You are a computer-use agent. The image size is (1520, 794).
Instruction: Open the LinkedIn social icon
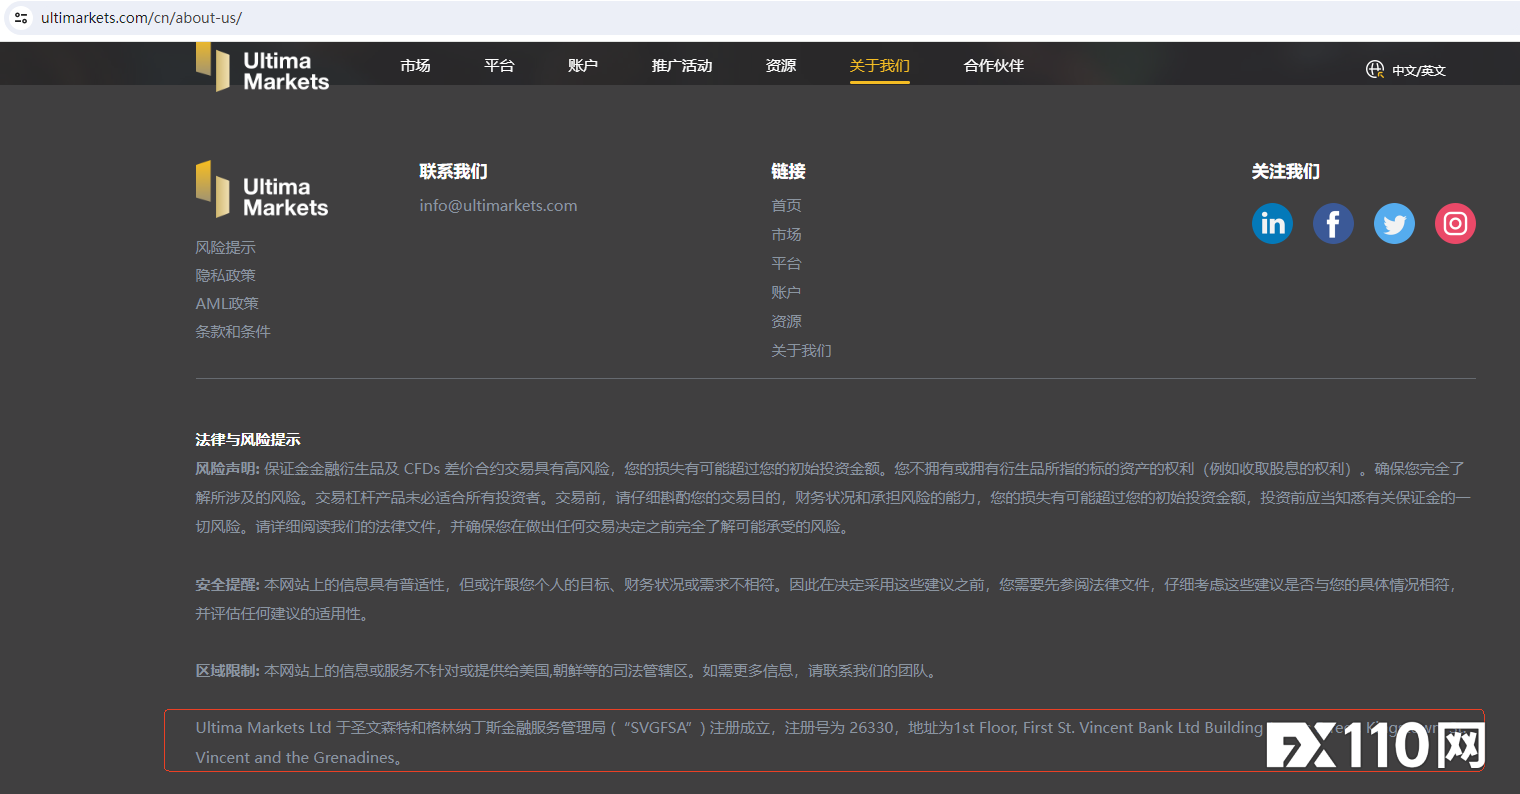click(1272, 223)
